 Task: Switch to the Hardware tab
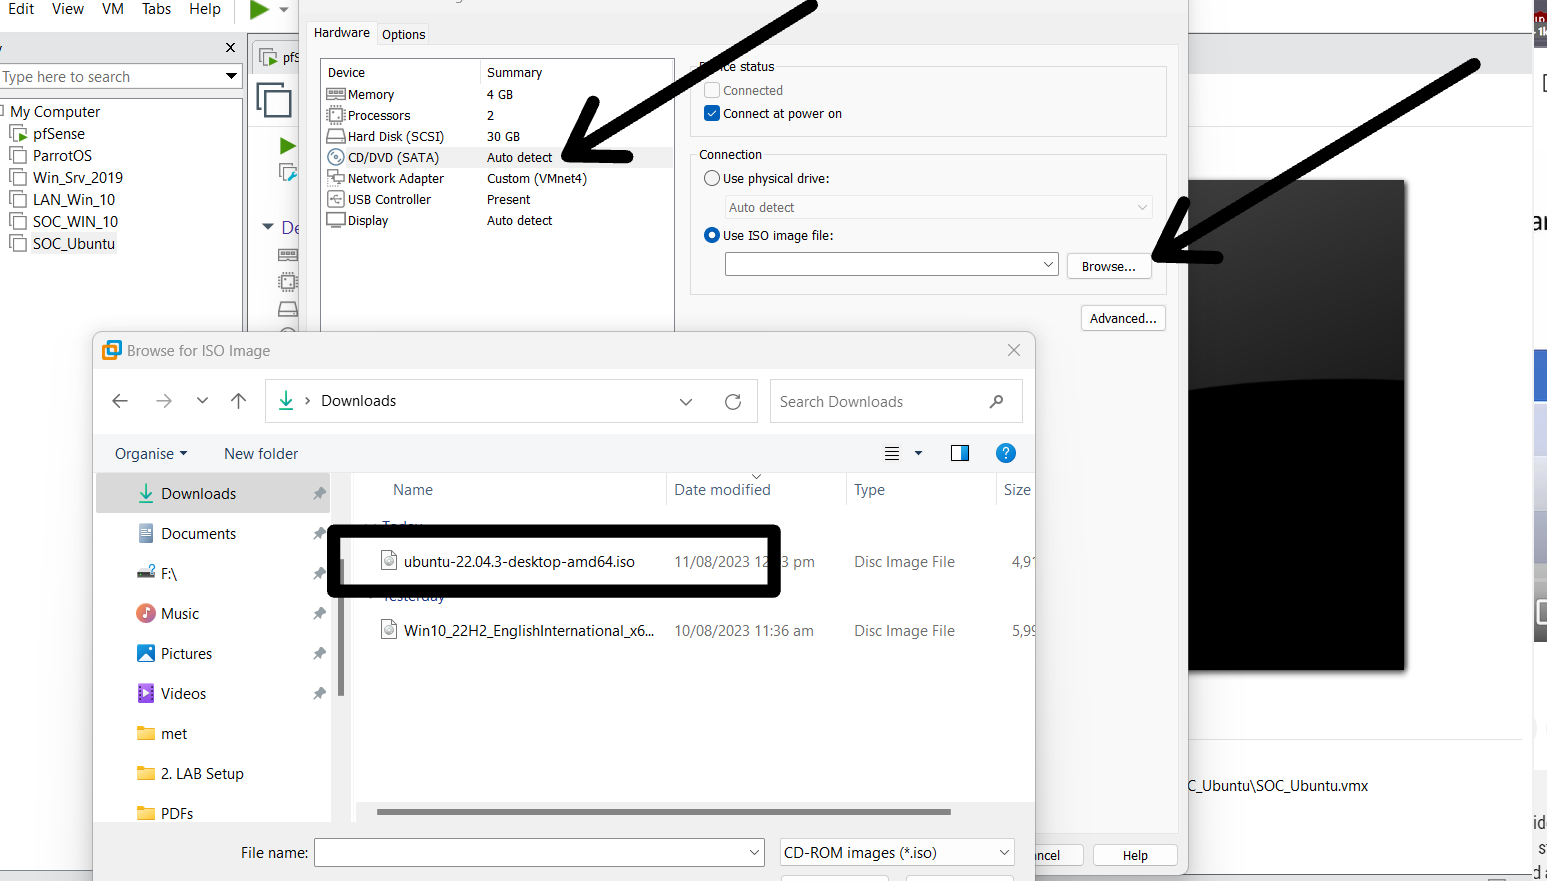[342, 33]
